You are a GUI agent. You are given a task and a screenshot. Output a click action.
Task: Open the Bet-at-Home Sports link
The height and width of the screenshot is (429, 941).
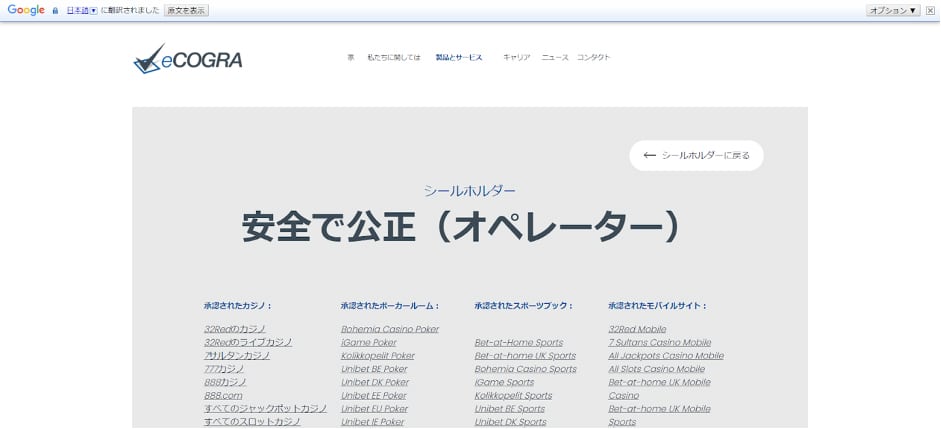[x=519, y=343]
